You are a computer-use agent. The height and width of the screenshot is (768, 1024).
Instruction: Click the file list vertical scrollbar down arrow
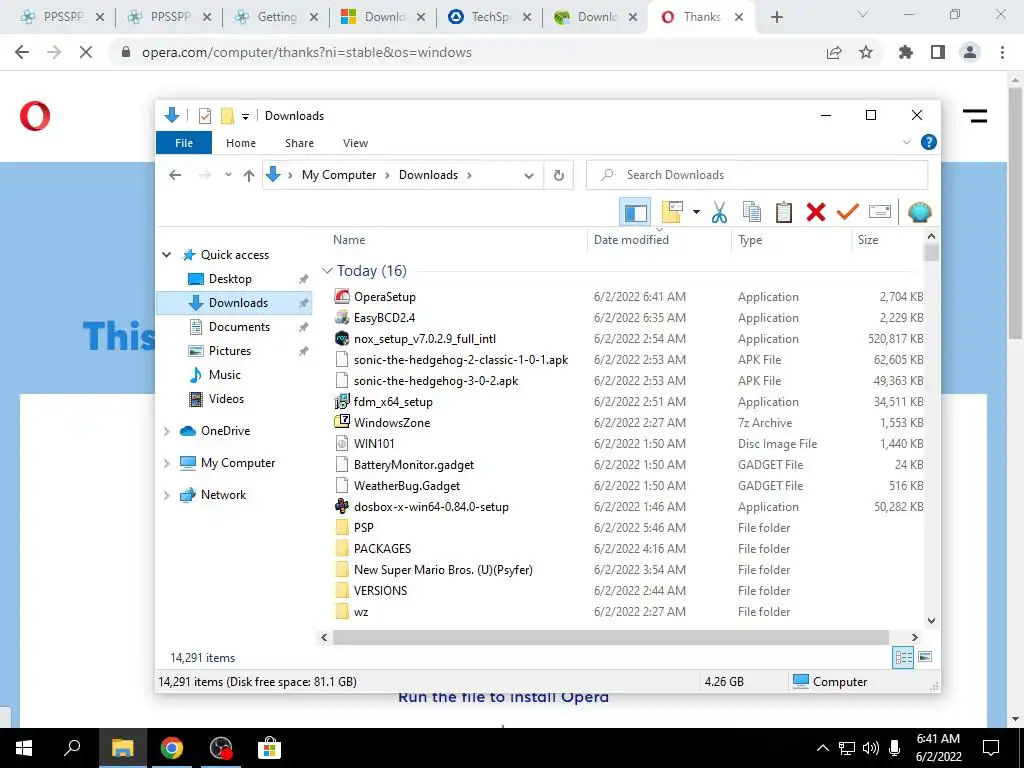click(x=932, y=621)
